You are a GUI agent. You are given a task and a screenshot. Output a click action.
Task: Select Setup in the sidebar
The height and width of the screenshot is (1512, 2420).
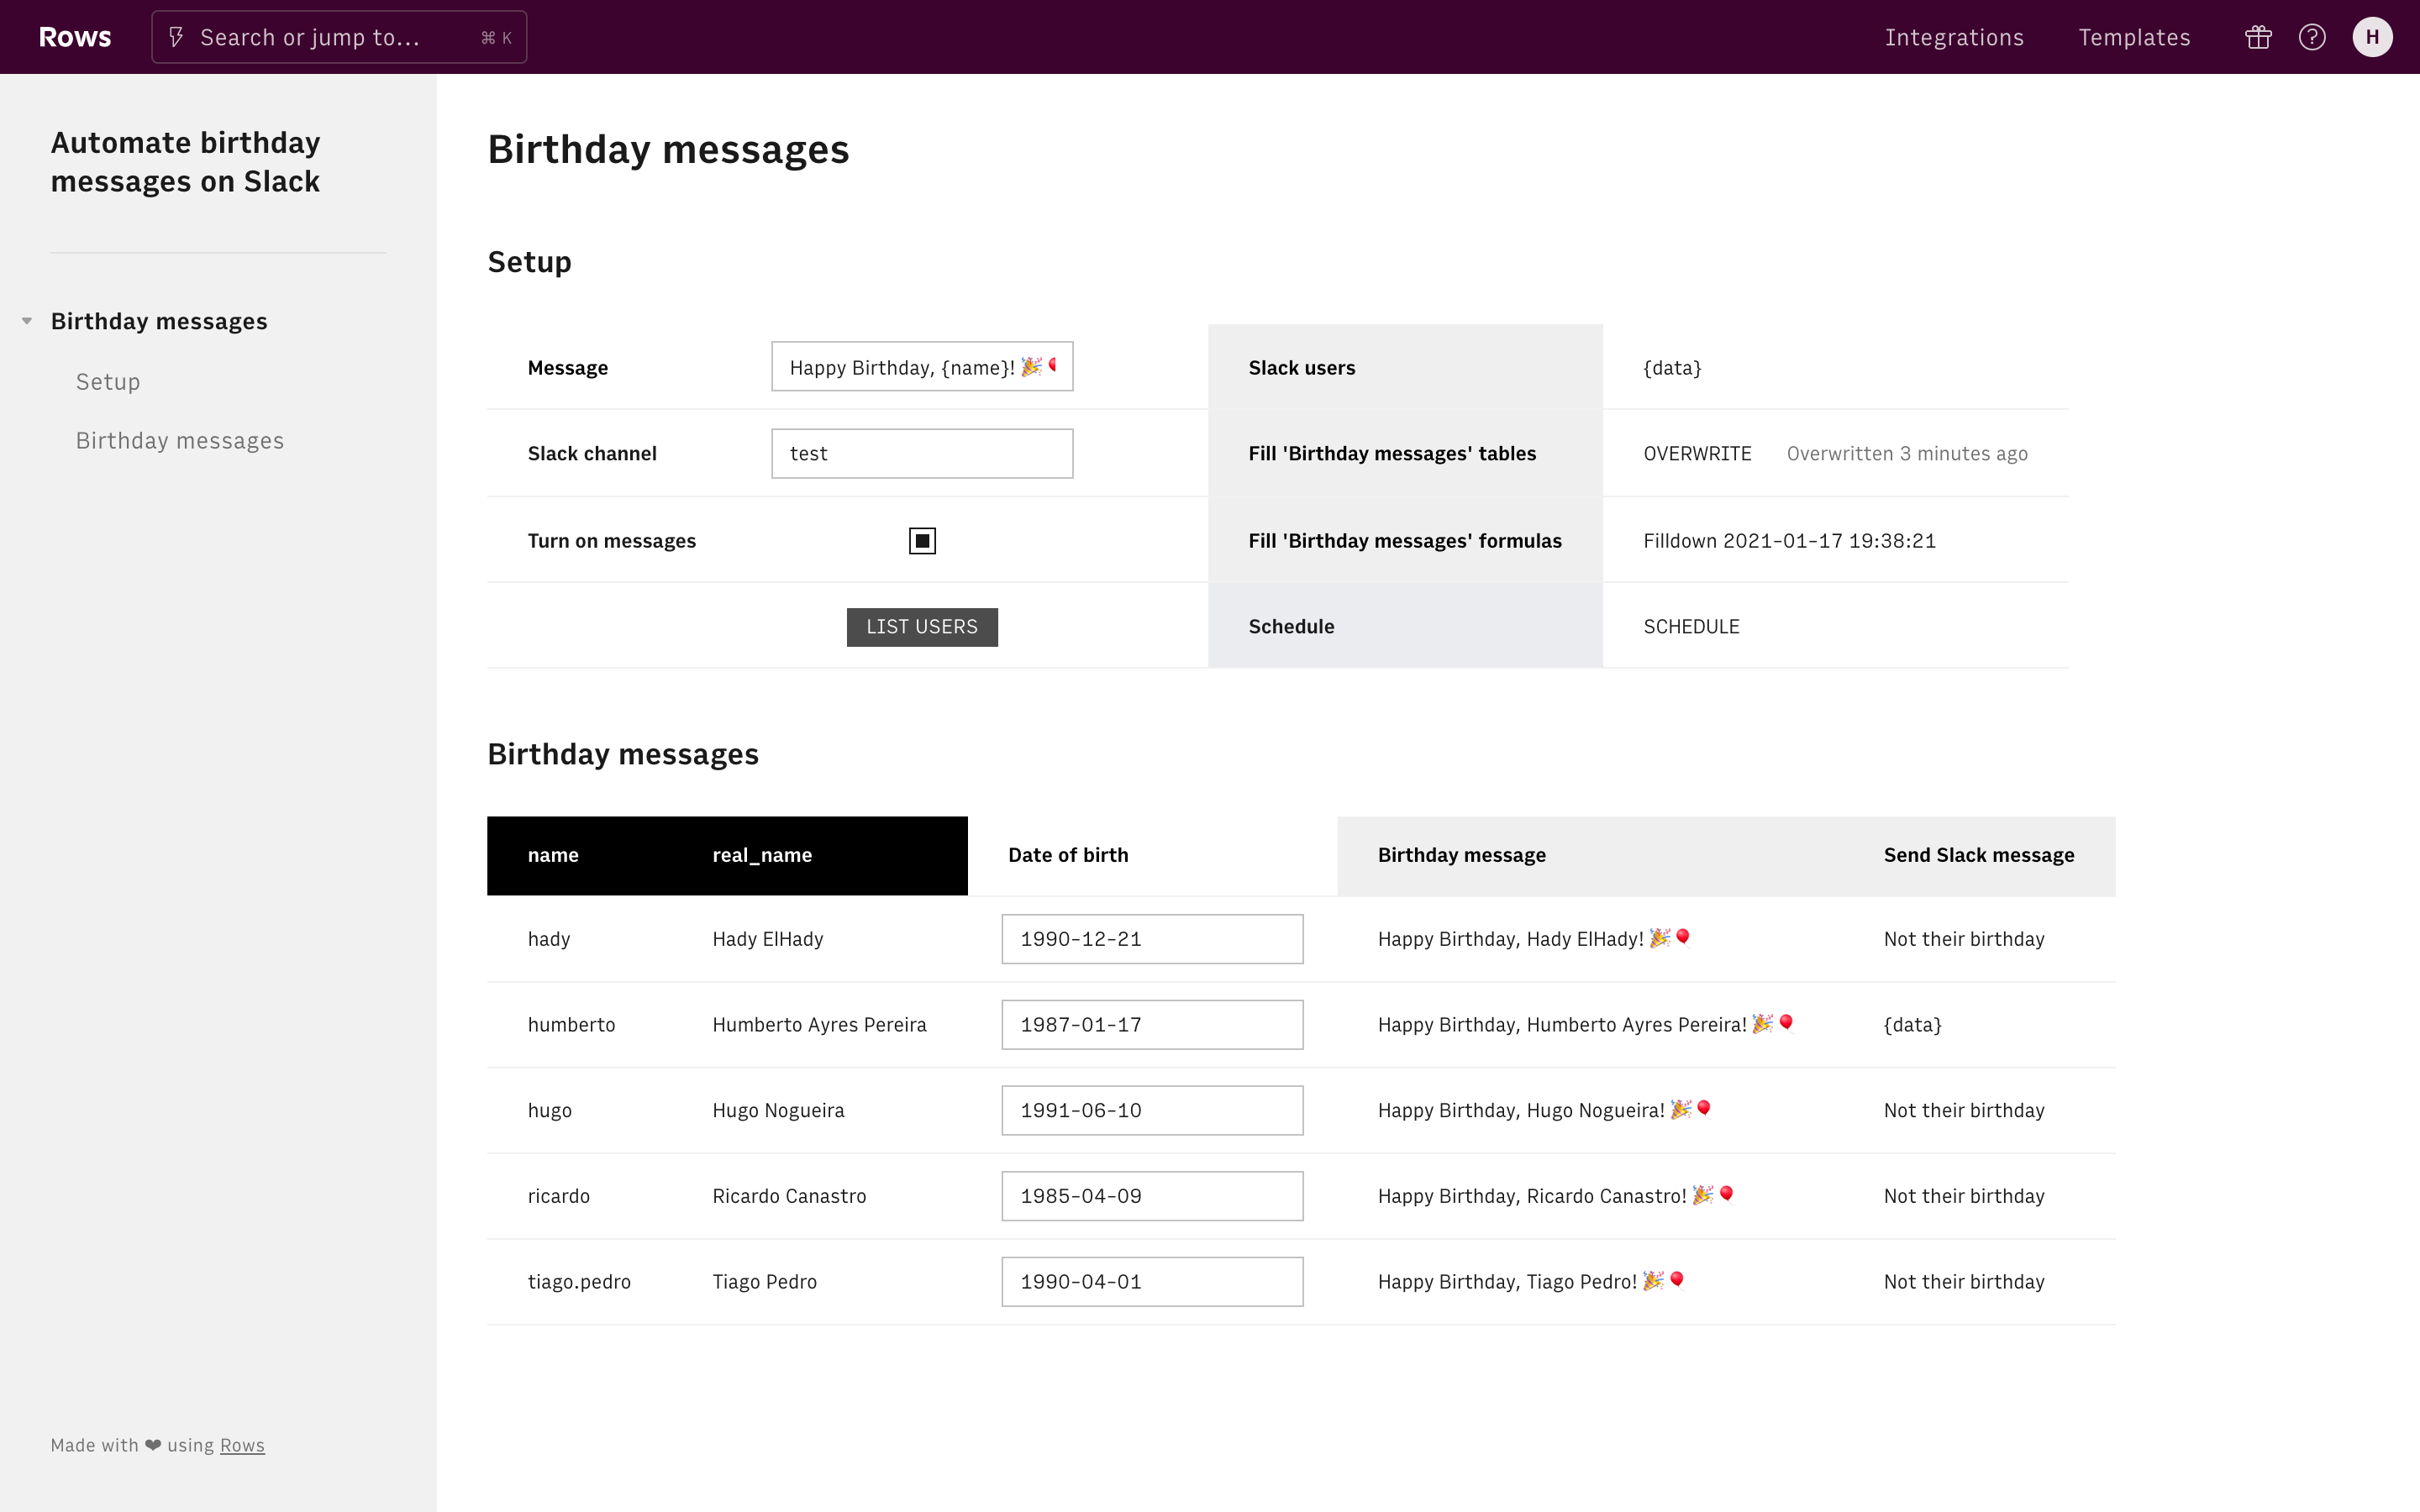point(108,382)
